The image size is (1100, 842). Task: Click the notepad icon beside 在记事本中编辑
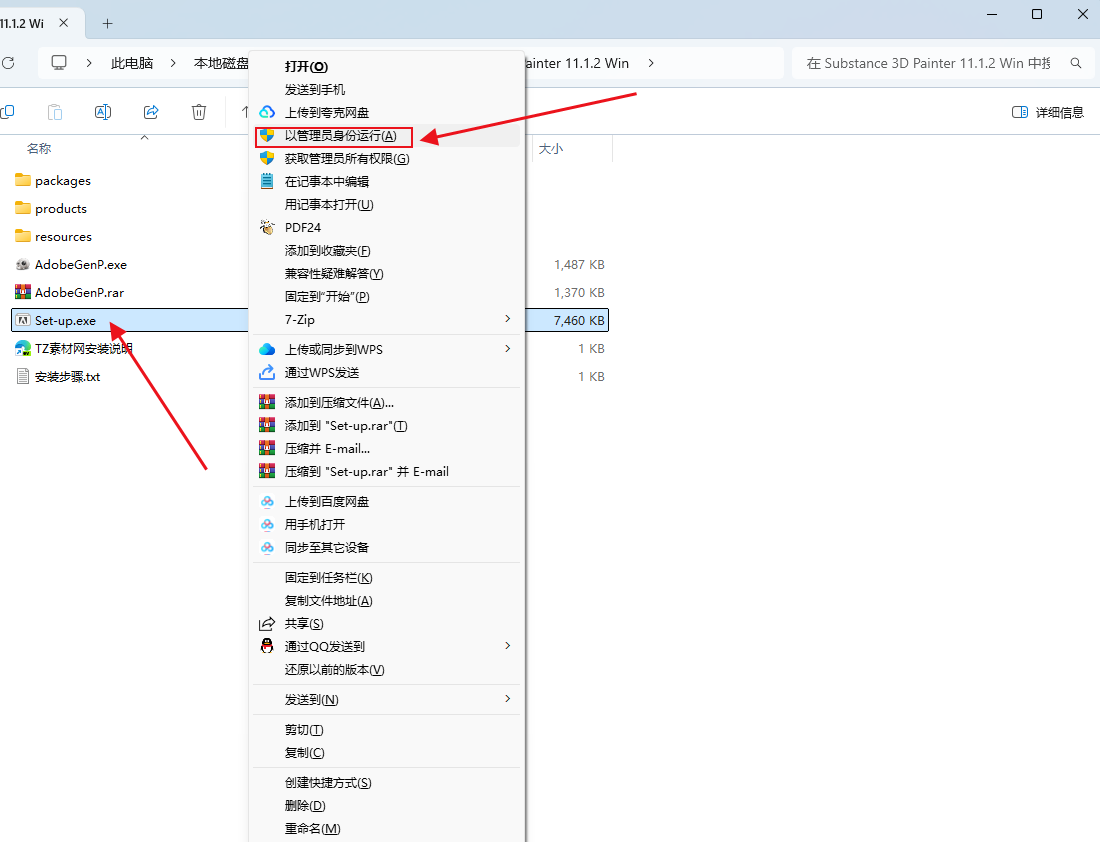tap(267, 181)
